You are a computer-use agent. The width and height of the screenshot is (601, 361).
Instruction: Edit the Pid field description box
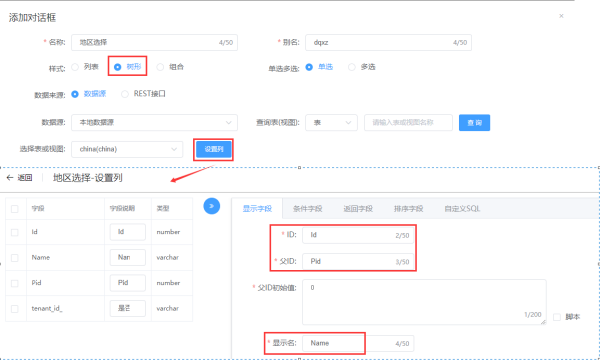128,283
